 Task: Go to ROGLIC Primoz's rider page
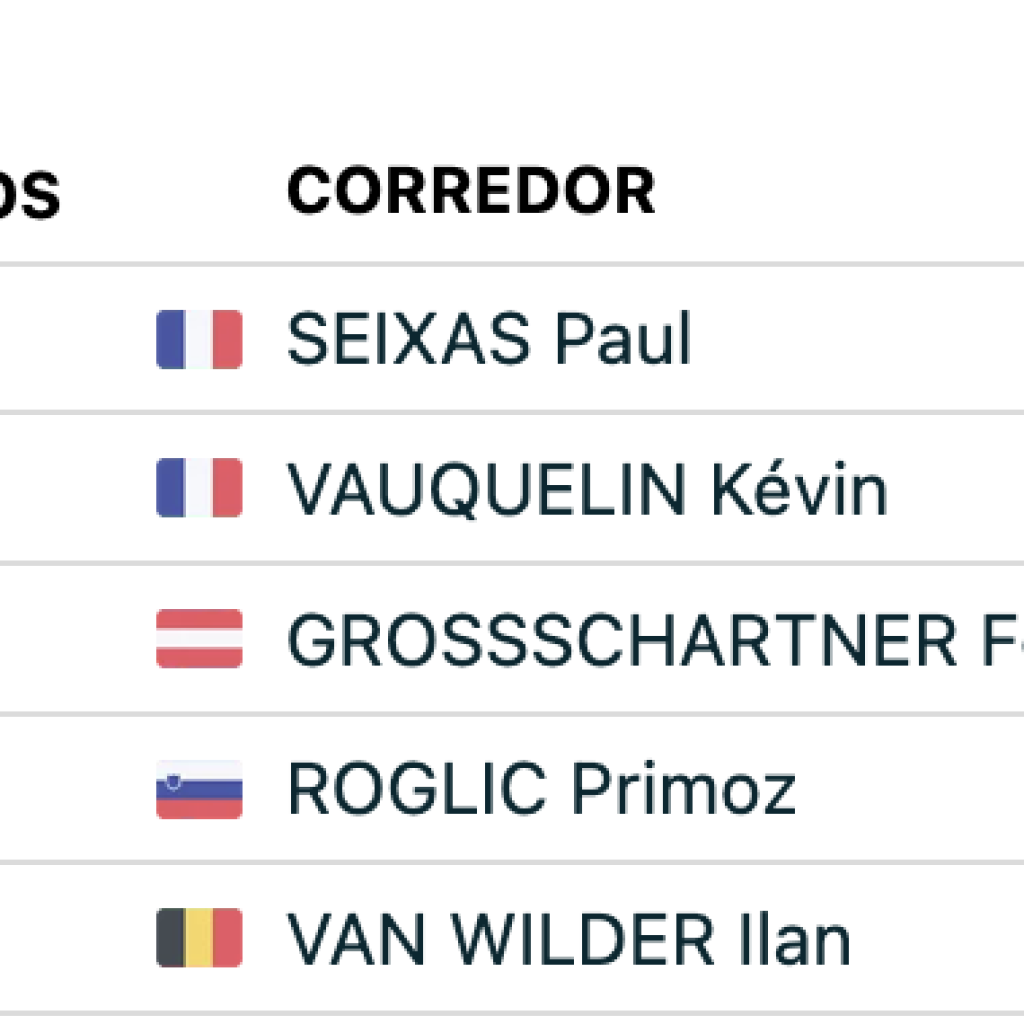point(540,789)
